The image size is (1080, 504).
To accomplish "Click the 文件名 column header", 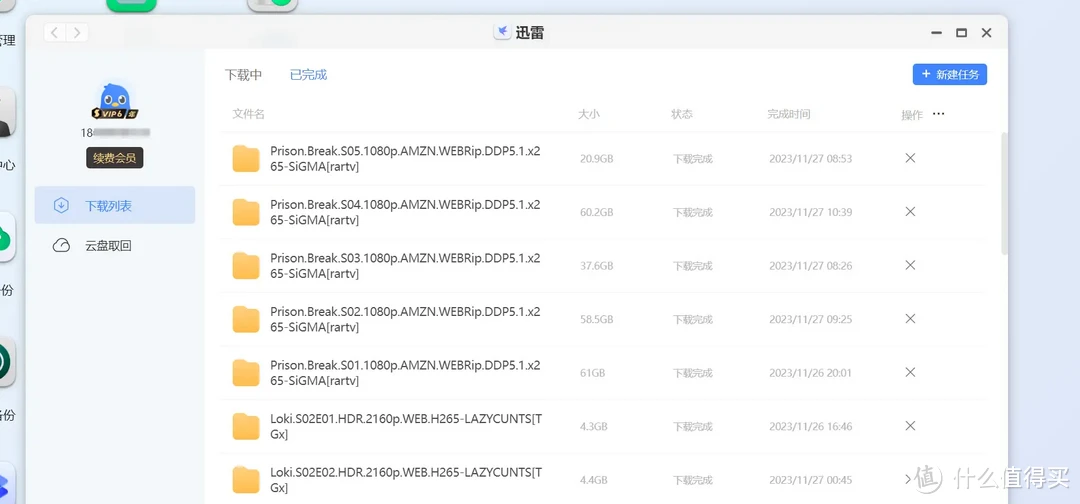I will pyautogui.click(x=249, y=114).
